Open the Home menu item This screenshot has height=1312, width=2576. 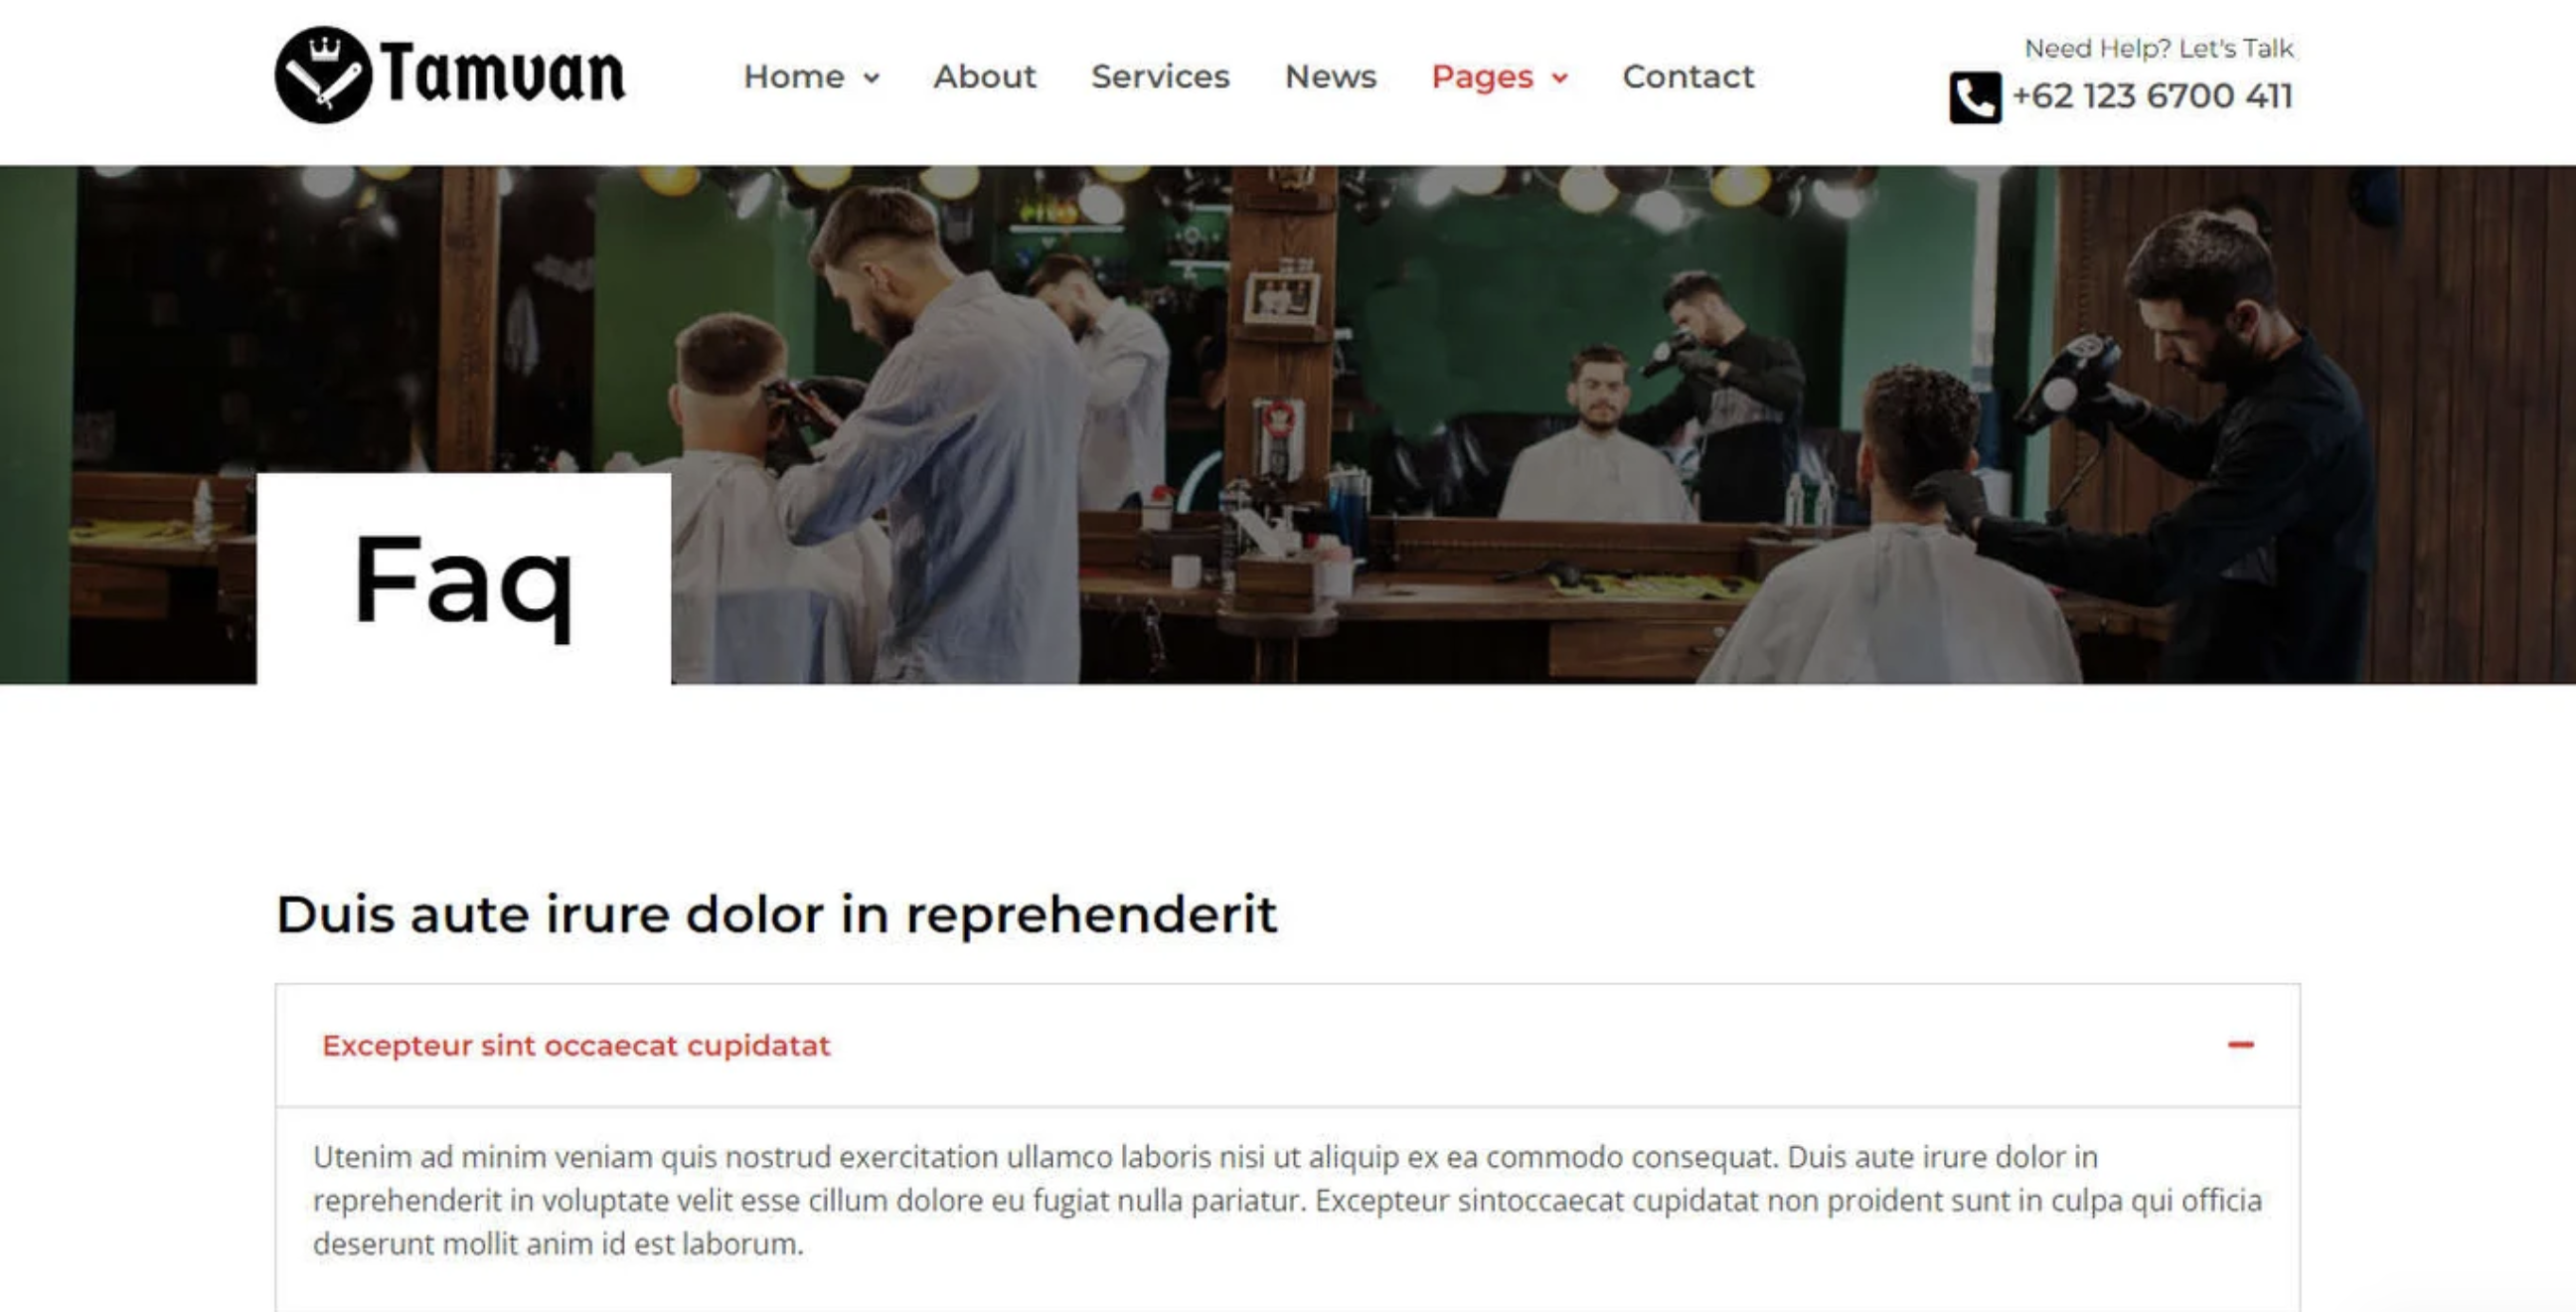[x=794, y=77]
